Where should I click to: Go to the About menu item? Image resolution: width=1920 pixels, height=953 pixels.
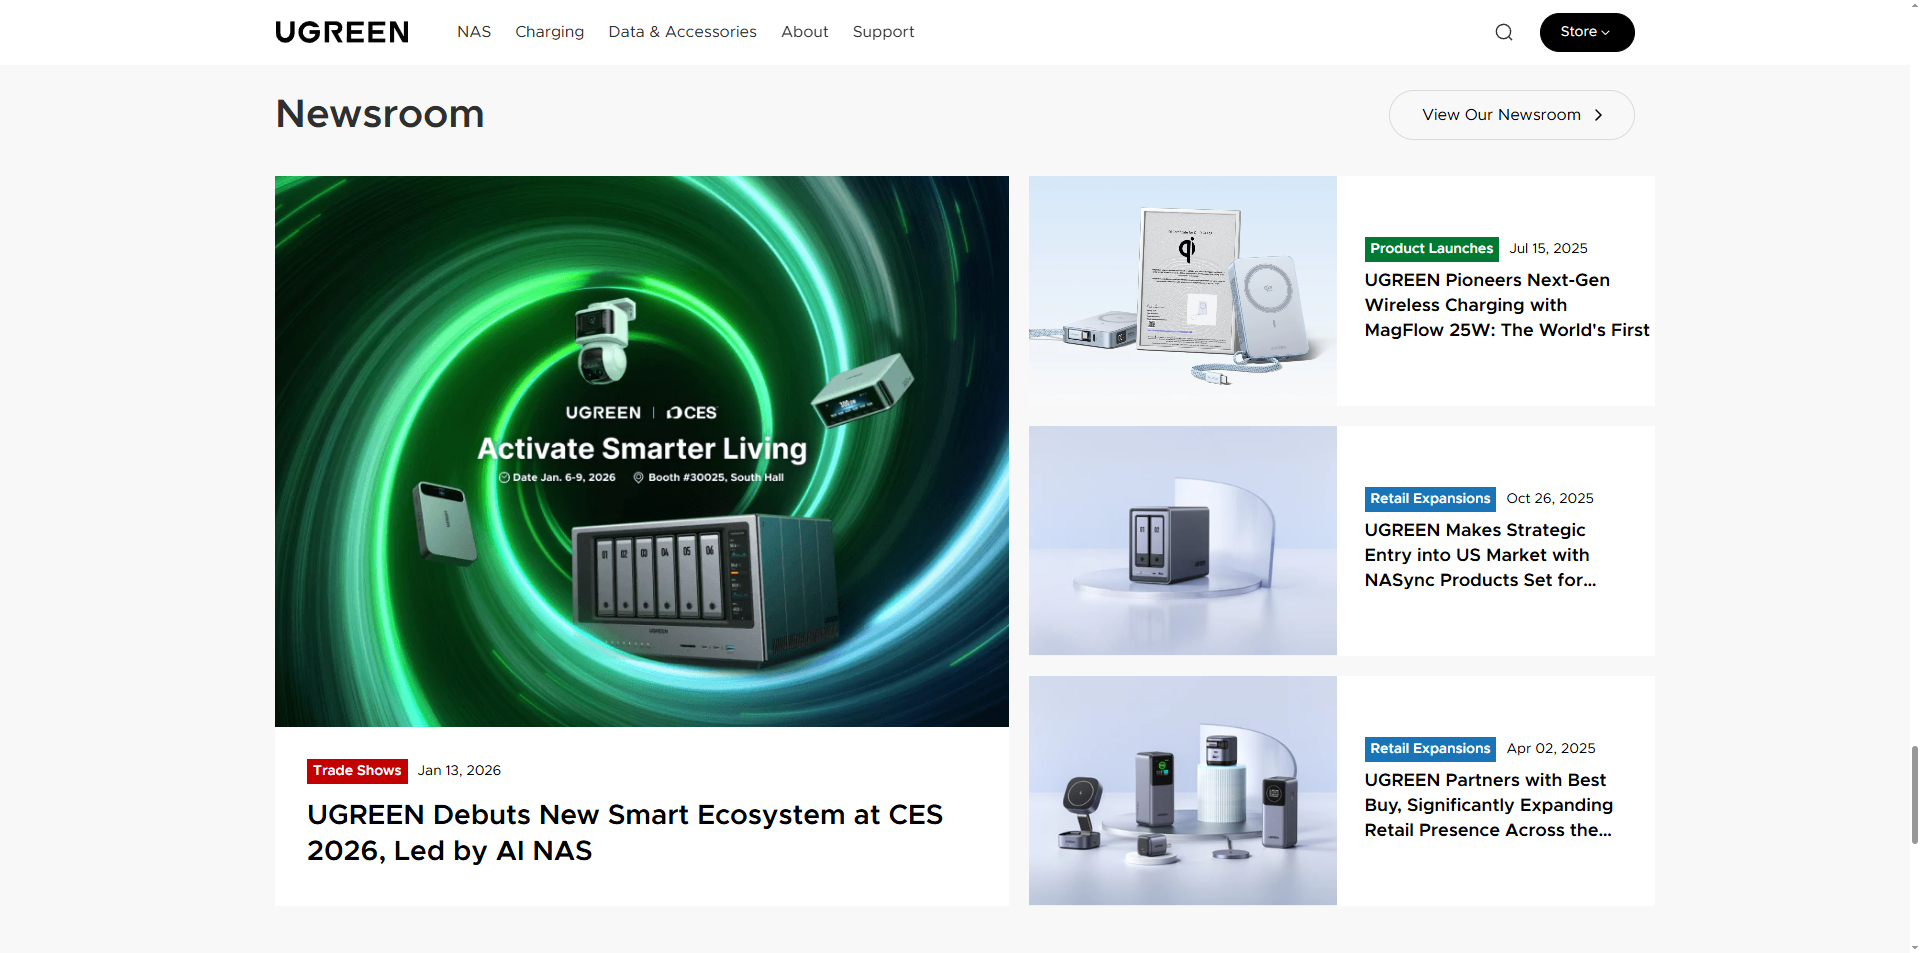click(x=804, y=32)
